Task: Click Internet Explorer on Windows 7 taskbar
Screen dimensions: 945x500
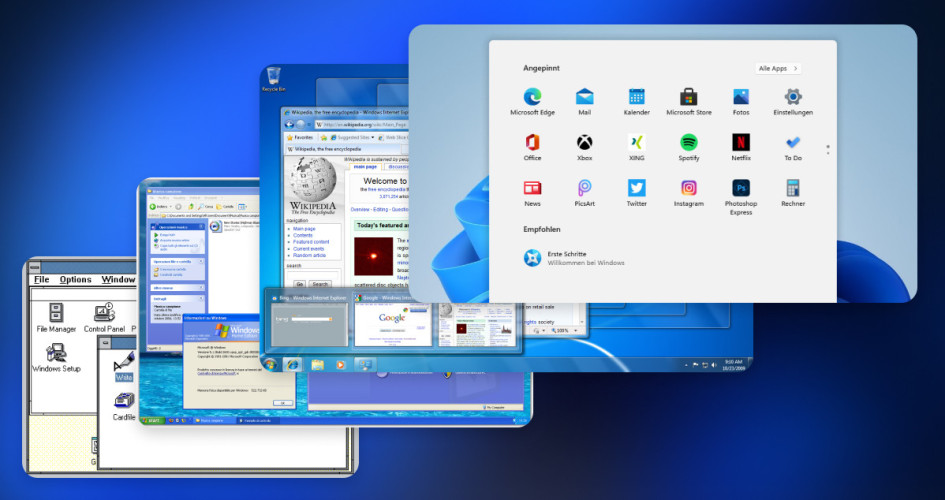Action: click(292, 364)
